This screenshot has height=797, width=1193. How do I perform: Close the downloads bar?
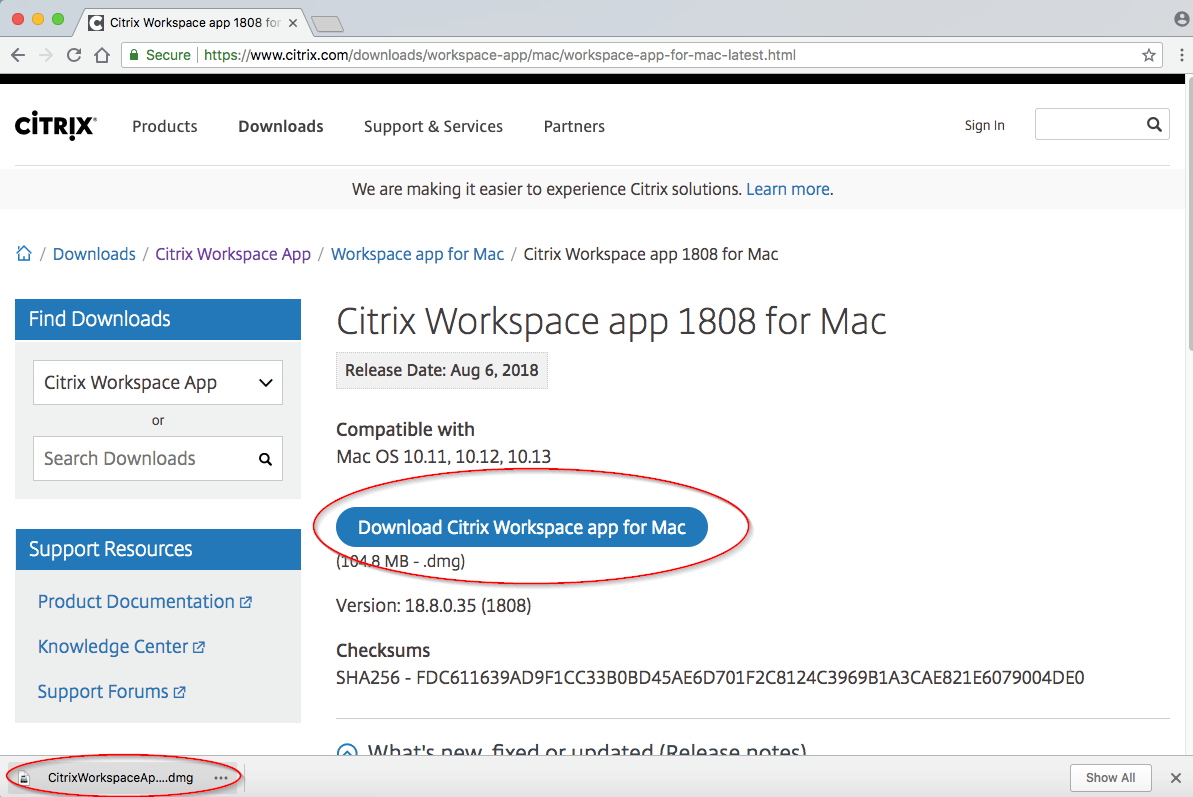coord(1176,777)
